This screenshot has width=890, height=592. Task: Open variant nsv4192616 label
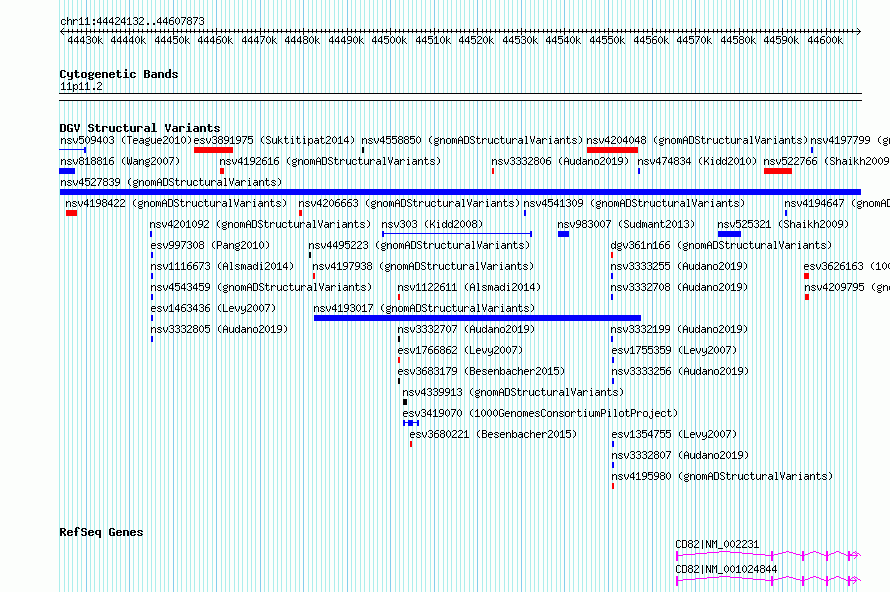click(330, 161)
